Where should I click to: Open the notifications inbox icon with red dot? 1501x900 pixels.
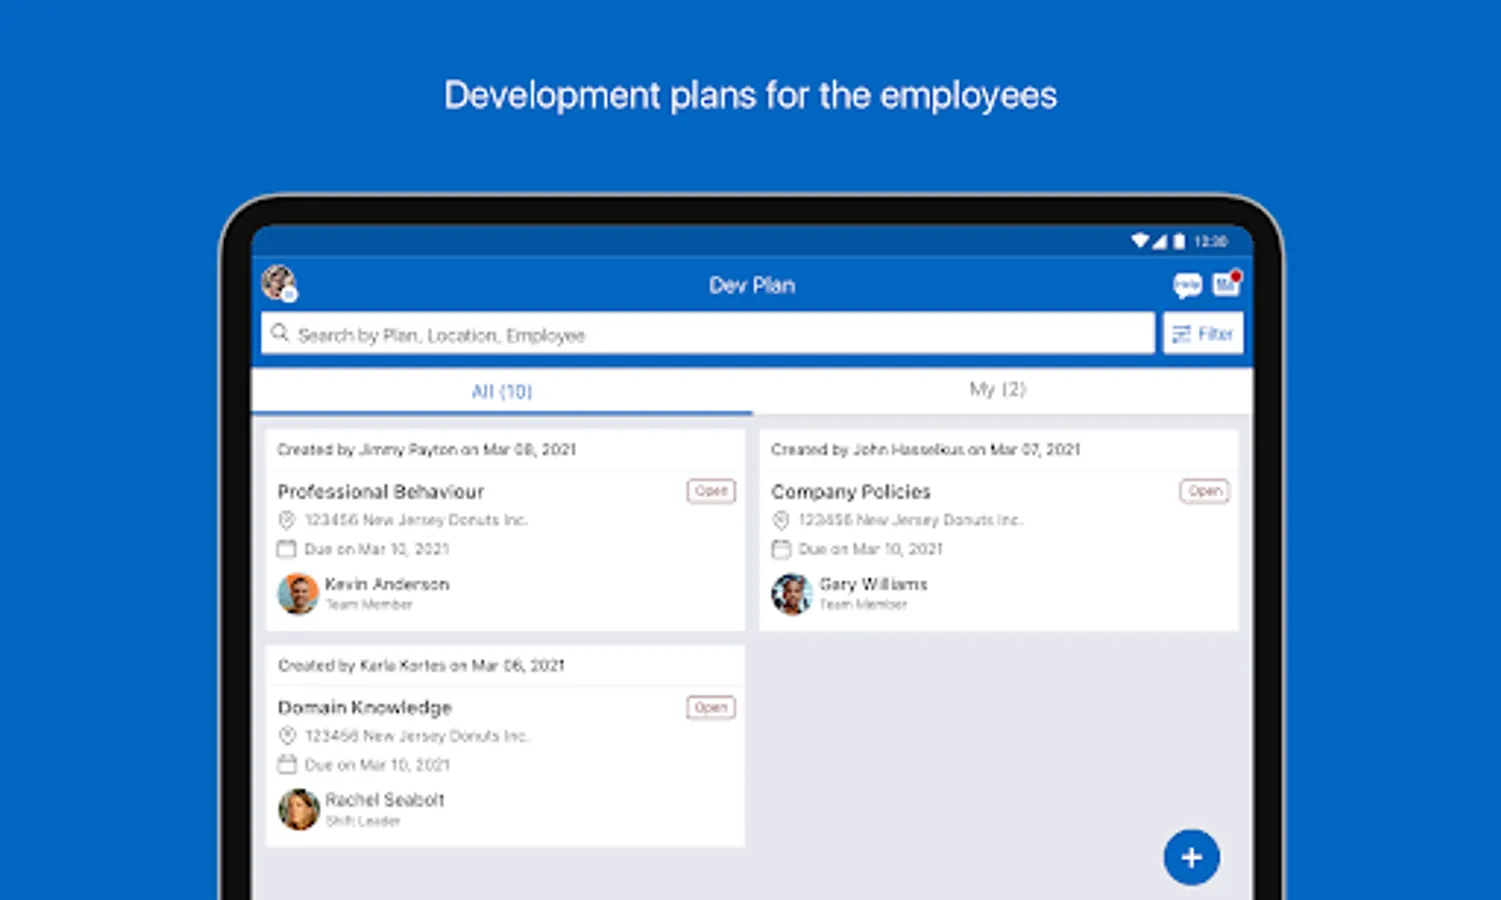point(1226,284)
